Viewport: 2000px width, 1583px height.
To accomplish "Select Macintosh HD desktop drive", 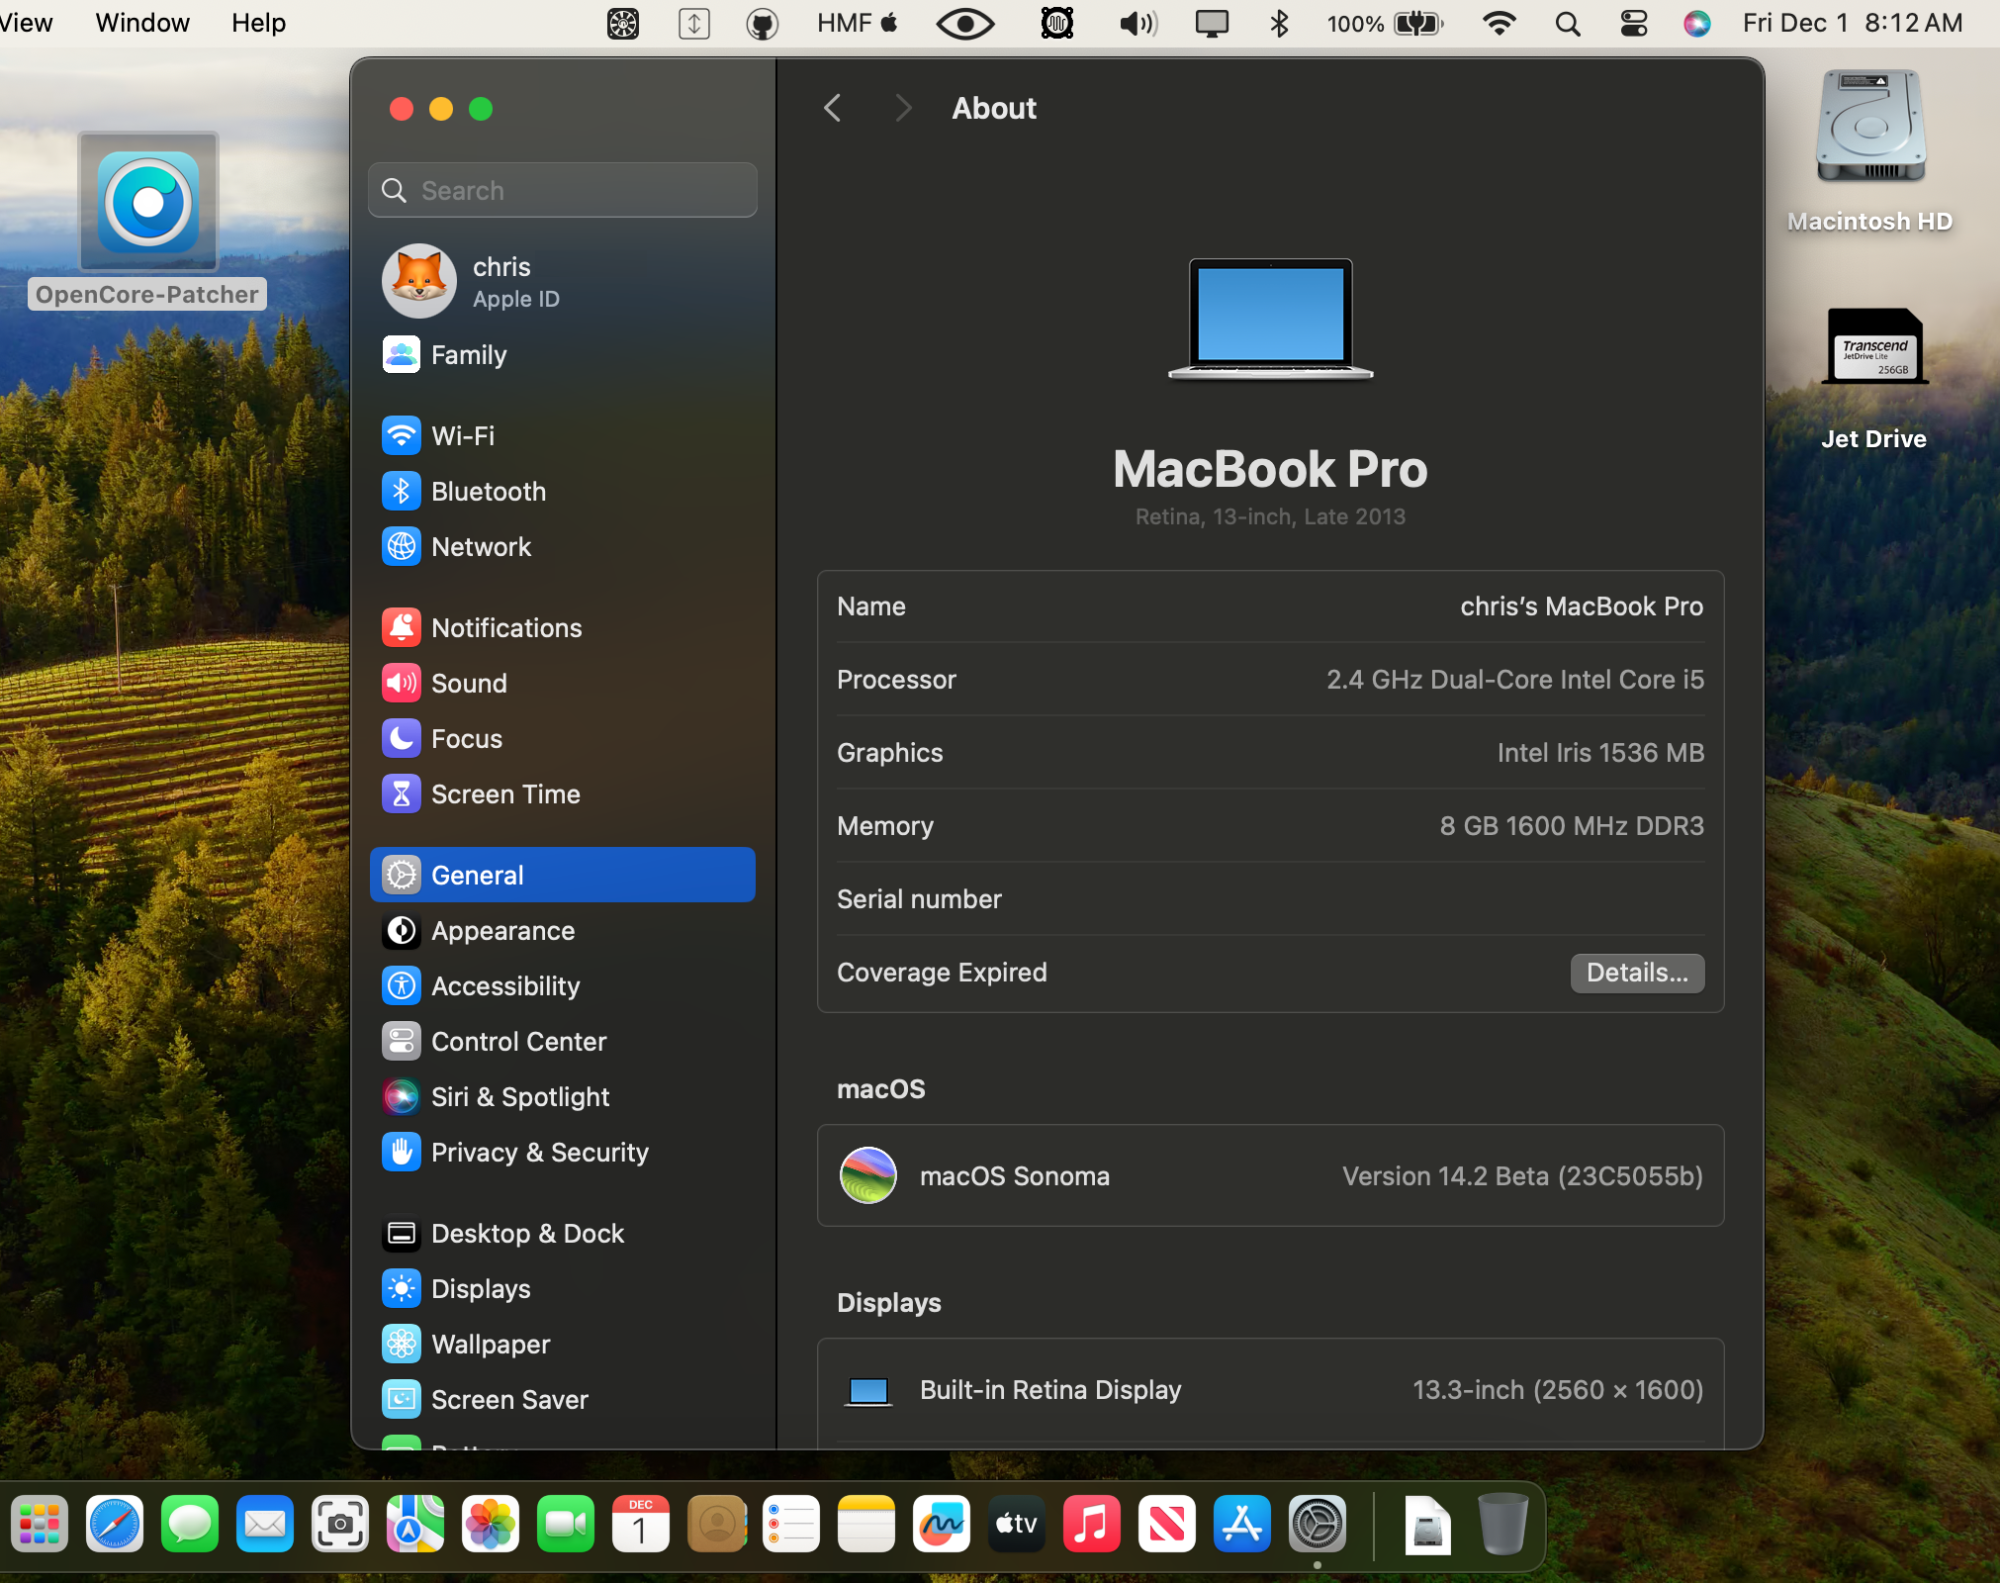I will coord(1870,150).
